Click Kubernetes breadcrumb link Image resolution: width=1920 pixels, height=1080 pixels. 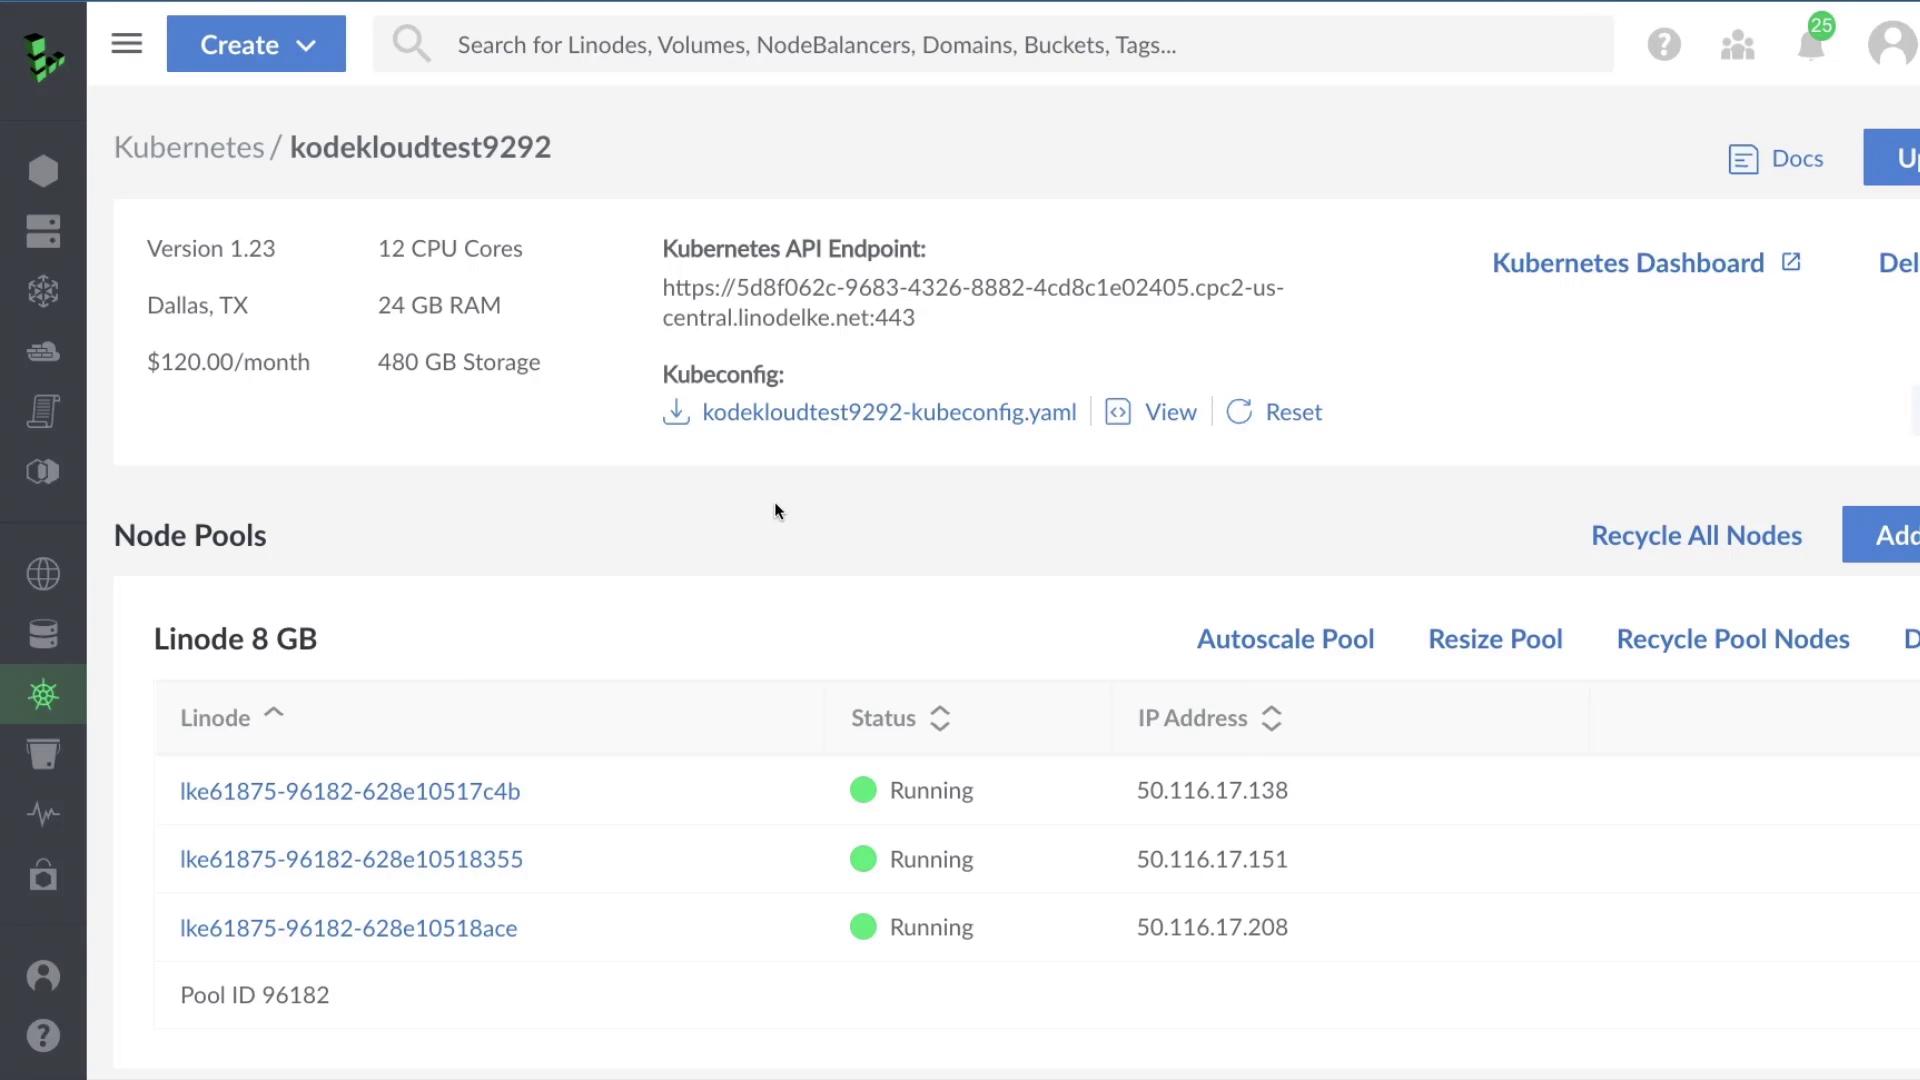coord(188,147)
